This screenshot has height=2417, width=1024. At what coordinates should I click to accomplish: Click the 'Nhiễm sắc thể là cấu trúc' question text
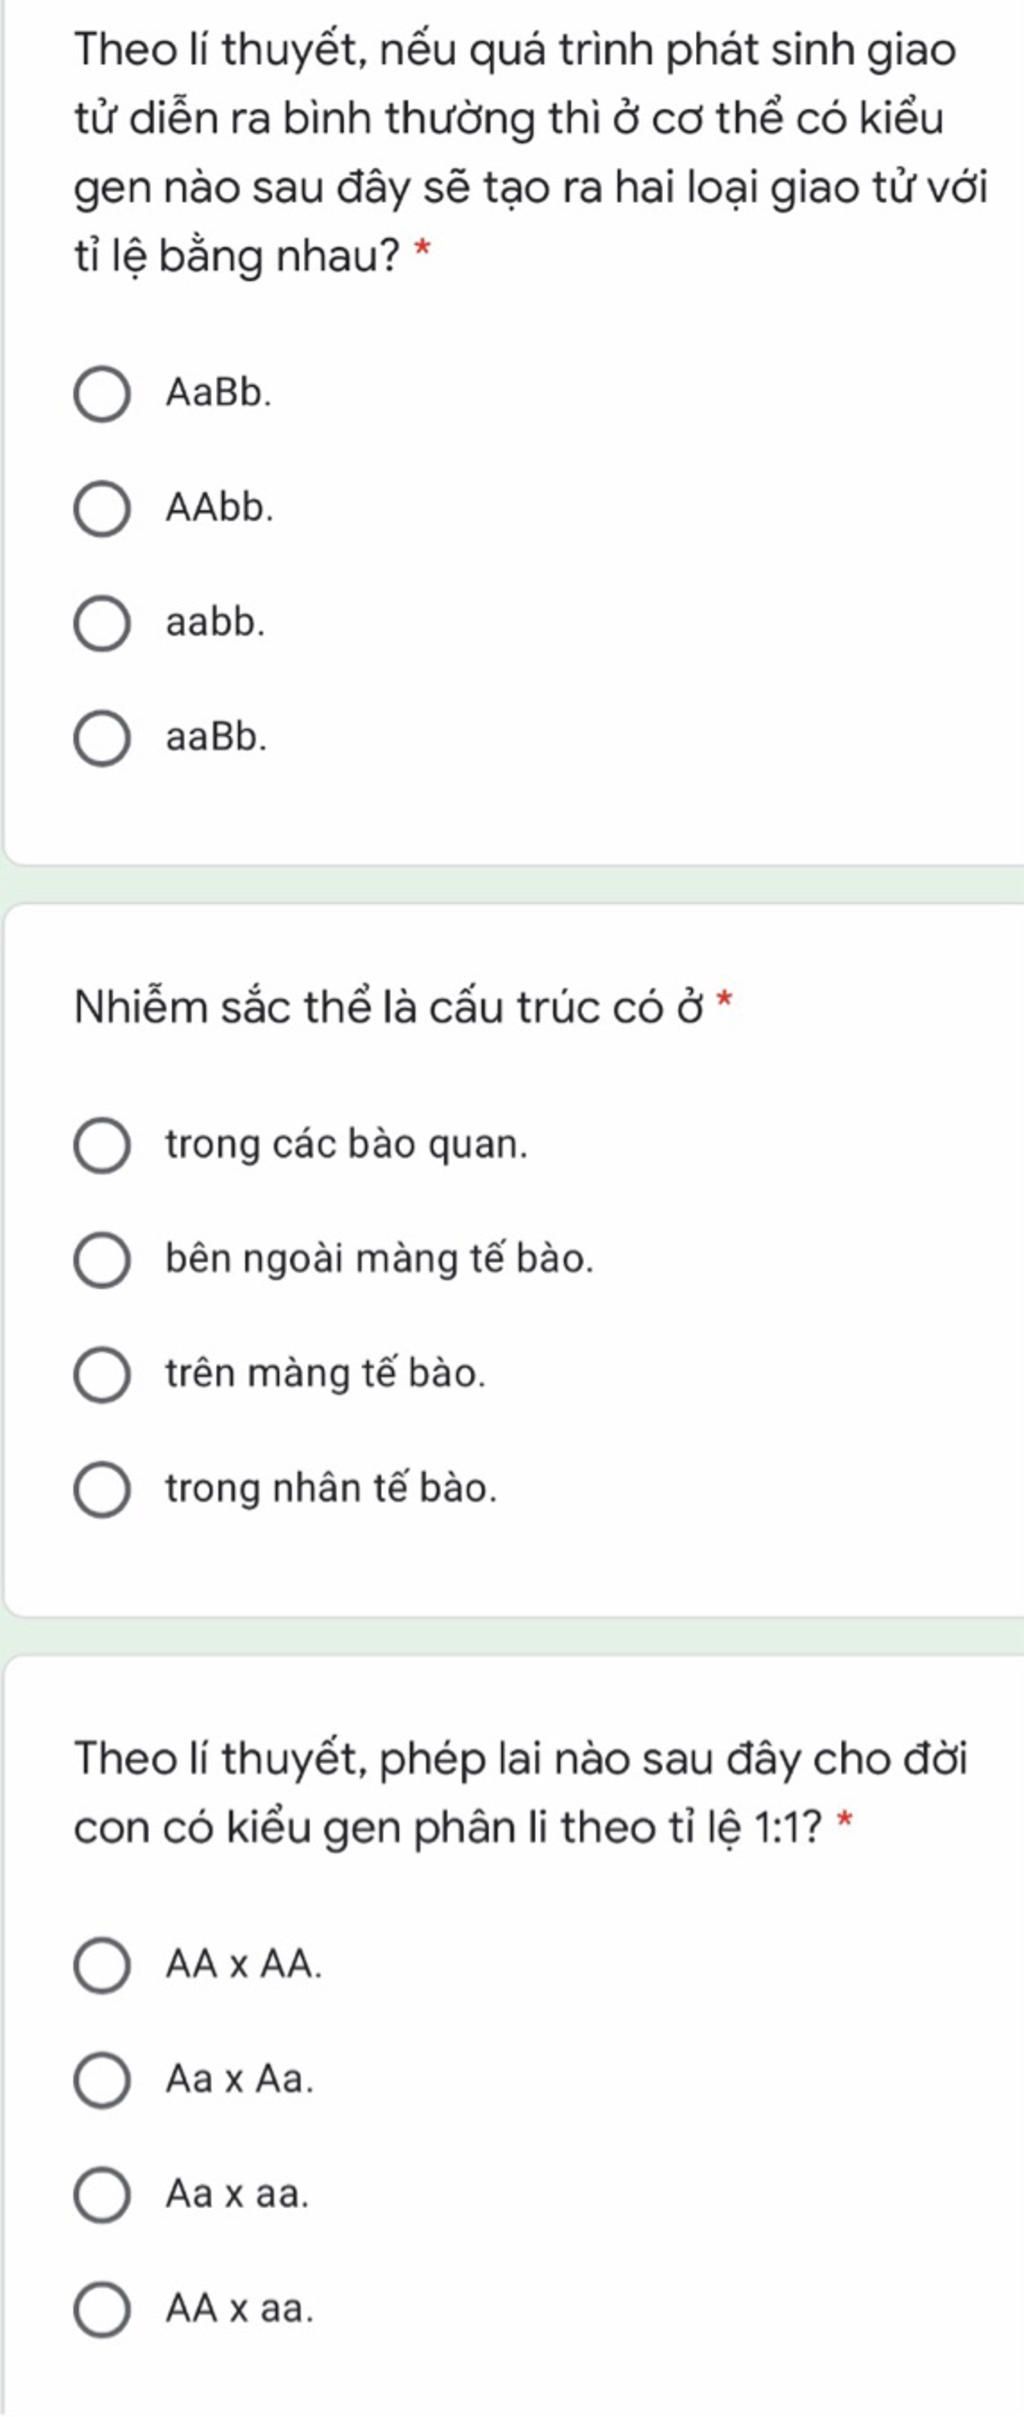390,1007
